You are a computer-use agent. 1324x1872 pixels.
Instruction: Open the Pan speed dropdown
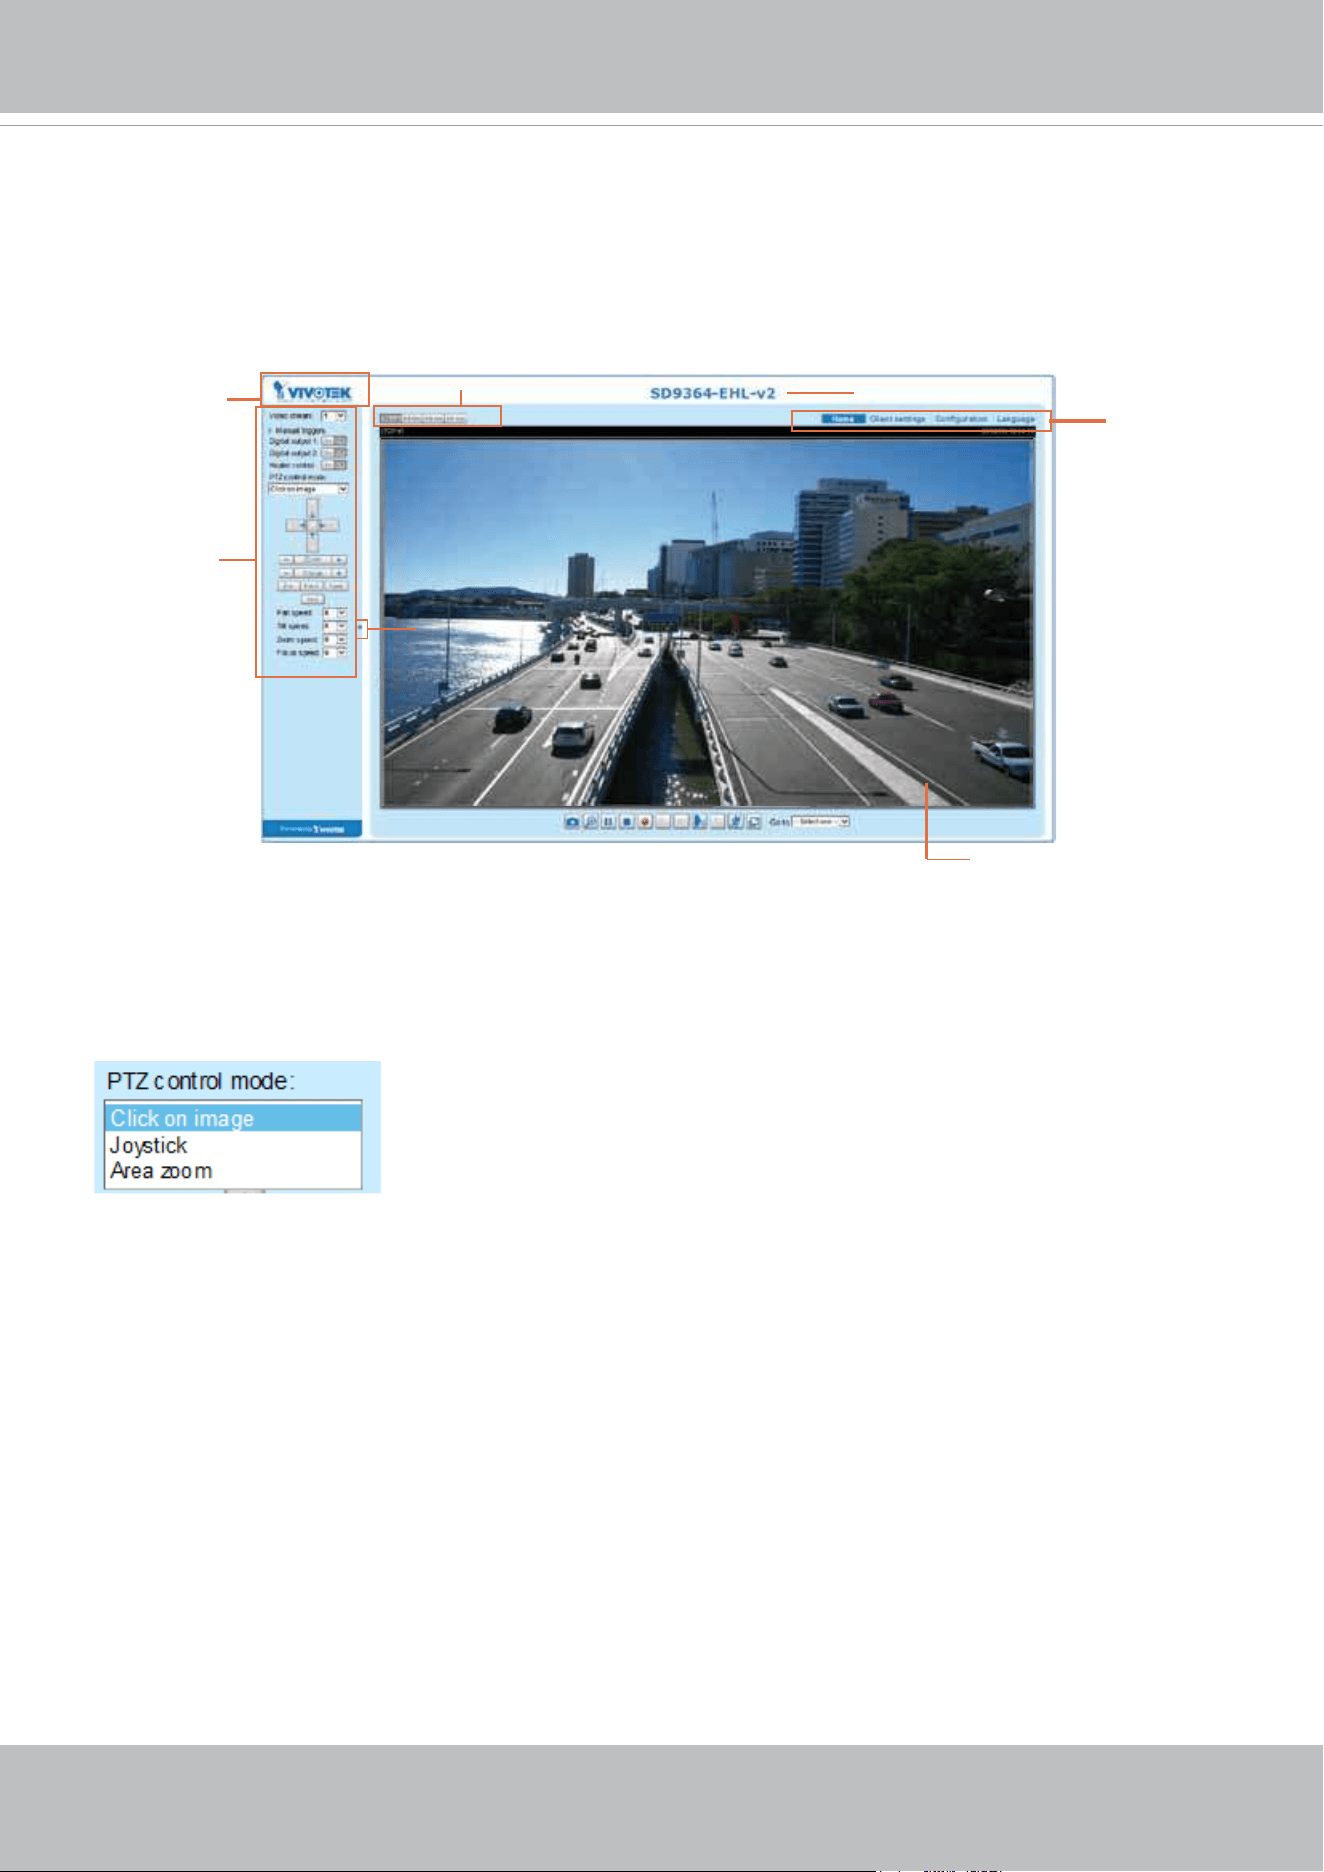coord(335,613)
